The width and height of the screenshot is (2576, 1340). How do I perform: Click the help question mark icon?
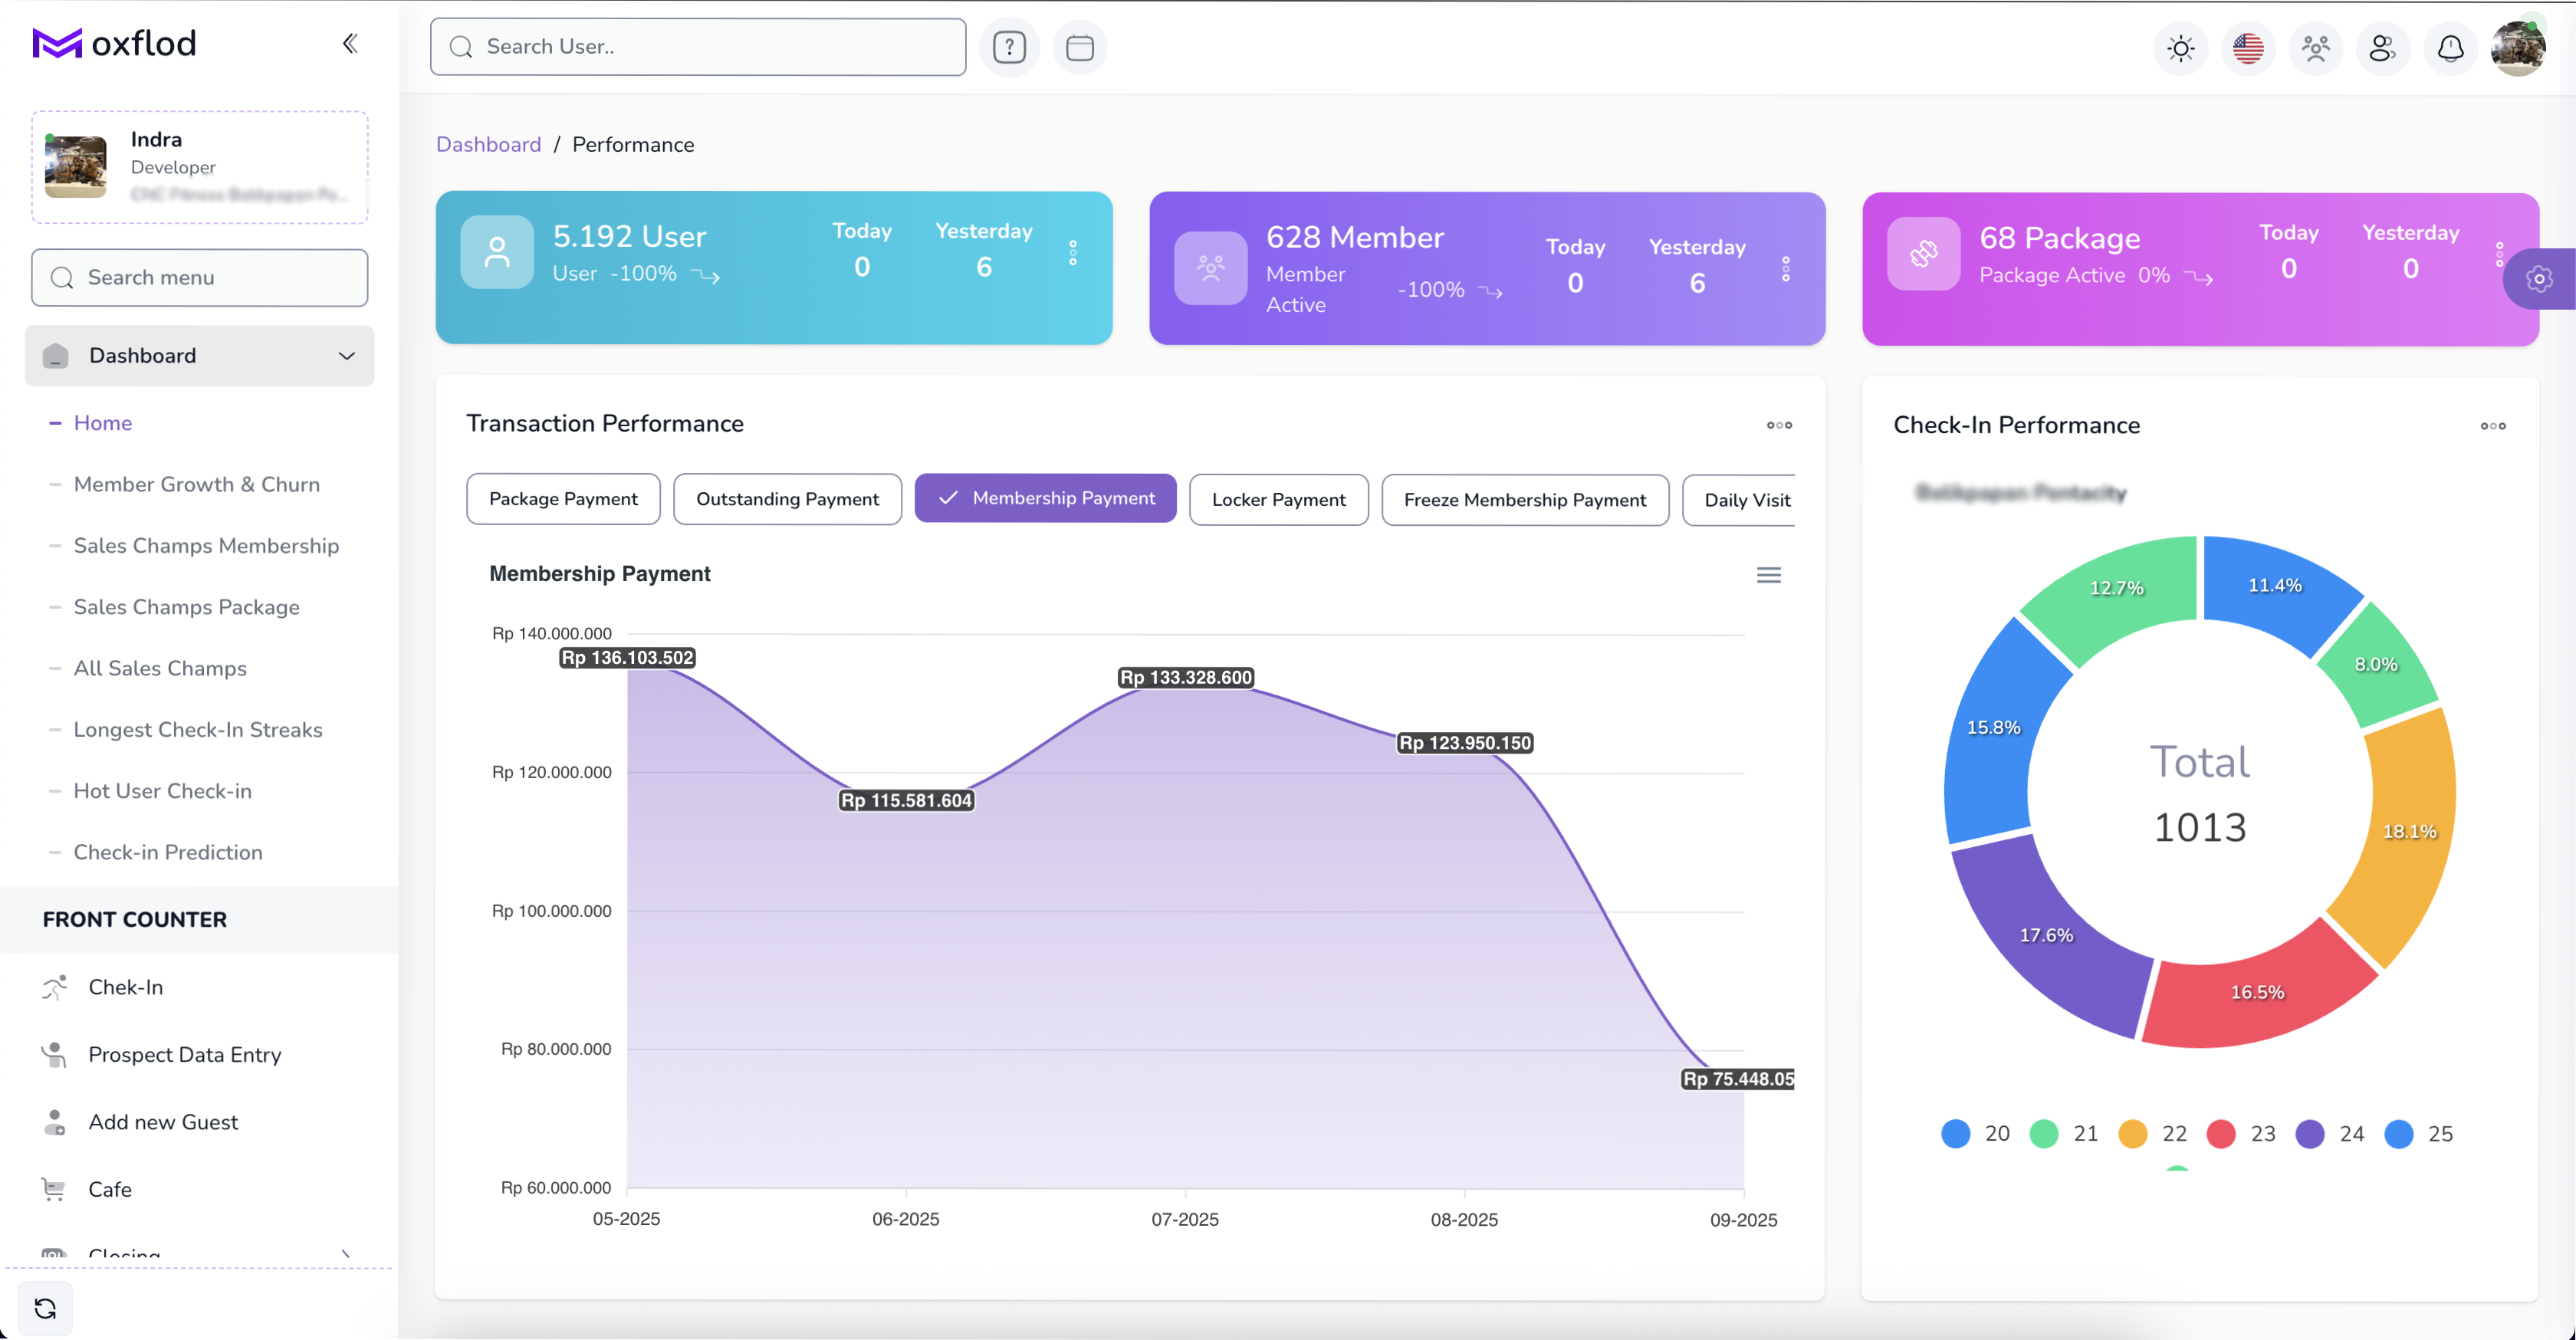(x=1009, y=47)
